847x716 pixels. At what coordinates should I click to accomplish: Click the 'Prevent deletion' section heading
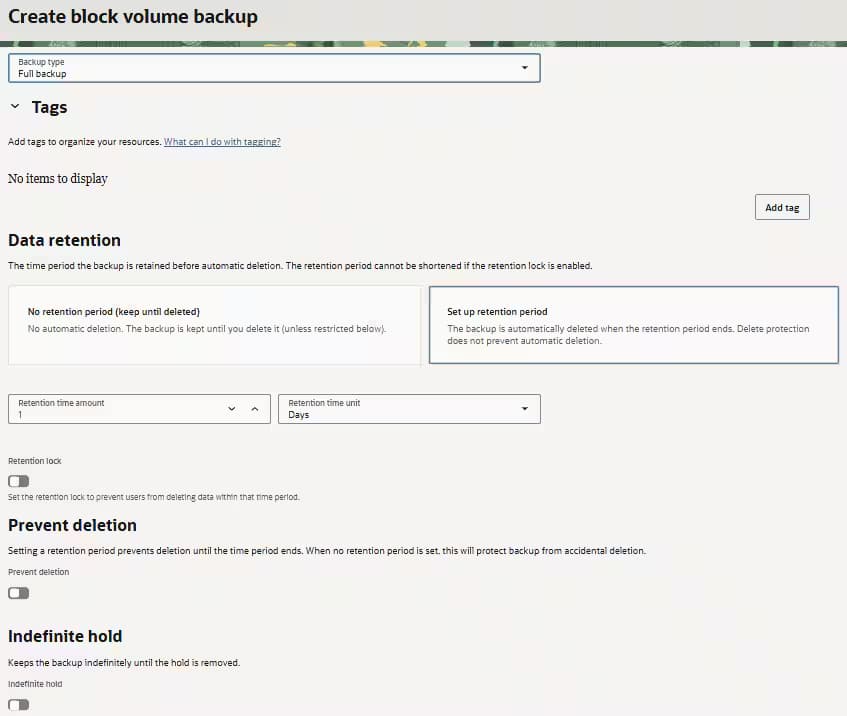point(72,525)
